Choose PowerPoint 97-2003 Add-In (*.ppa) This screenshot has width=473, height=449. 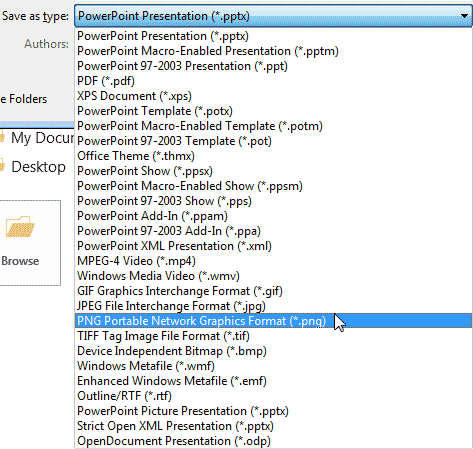click(273, 231)
